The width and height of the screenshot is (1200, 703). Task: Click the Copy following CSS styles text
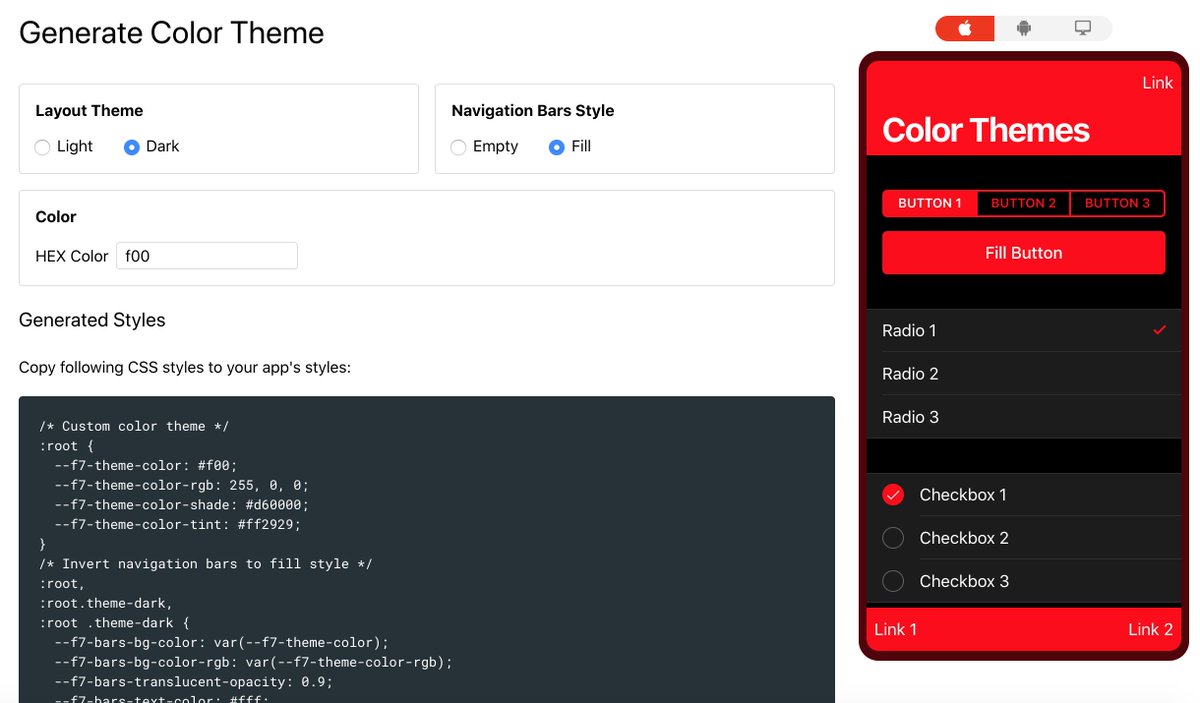click(x=185, y=368)
